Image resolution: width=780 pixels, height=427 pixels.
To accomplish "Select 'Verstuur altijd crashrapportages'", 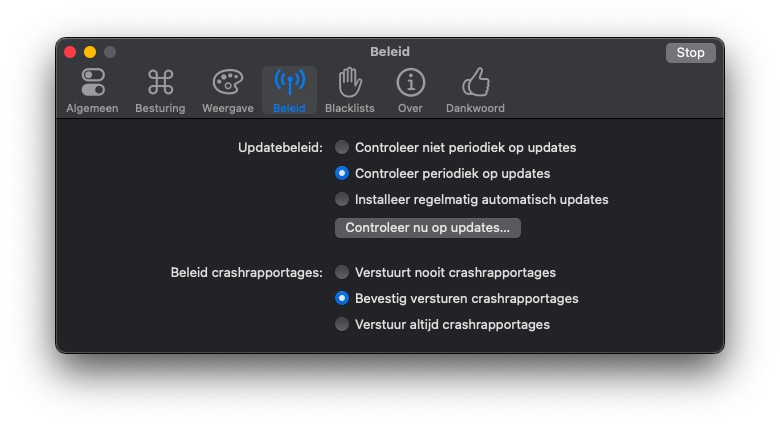I will point(342,324).
